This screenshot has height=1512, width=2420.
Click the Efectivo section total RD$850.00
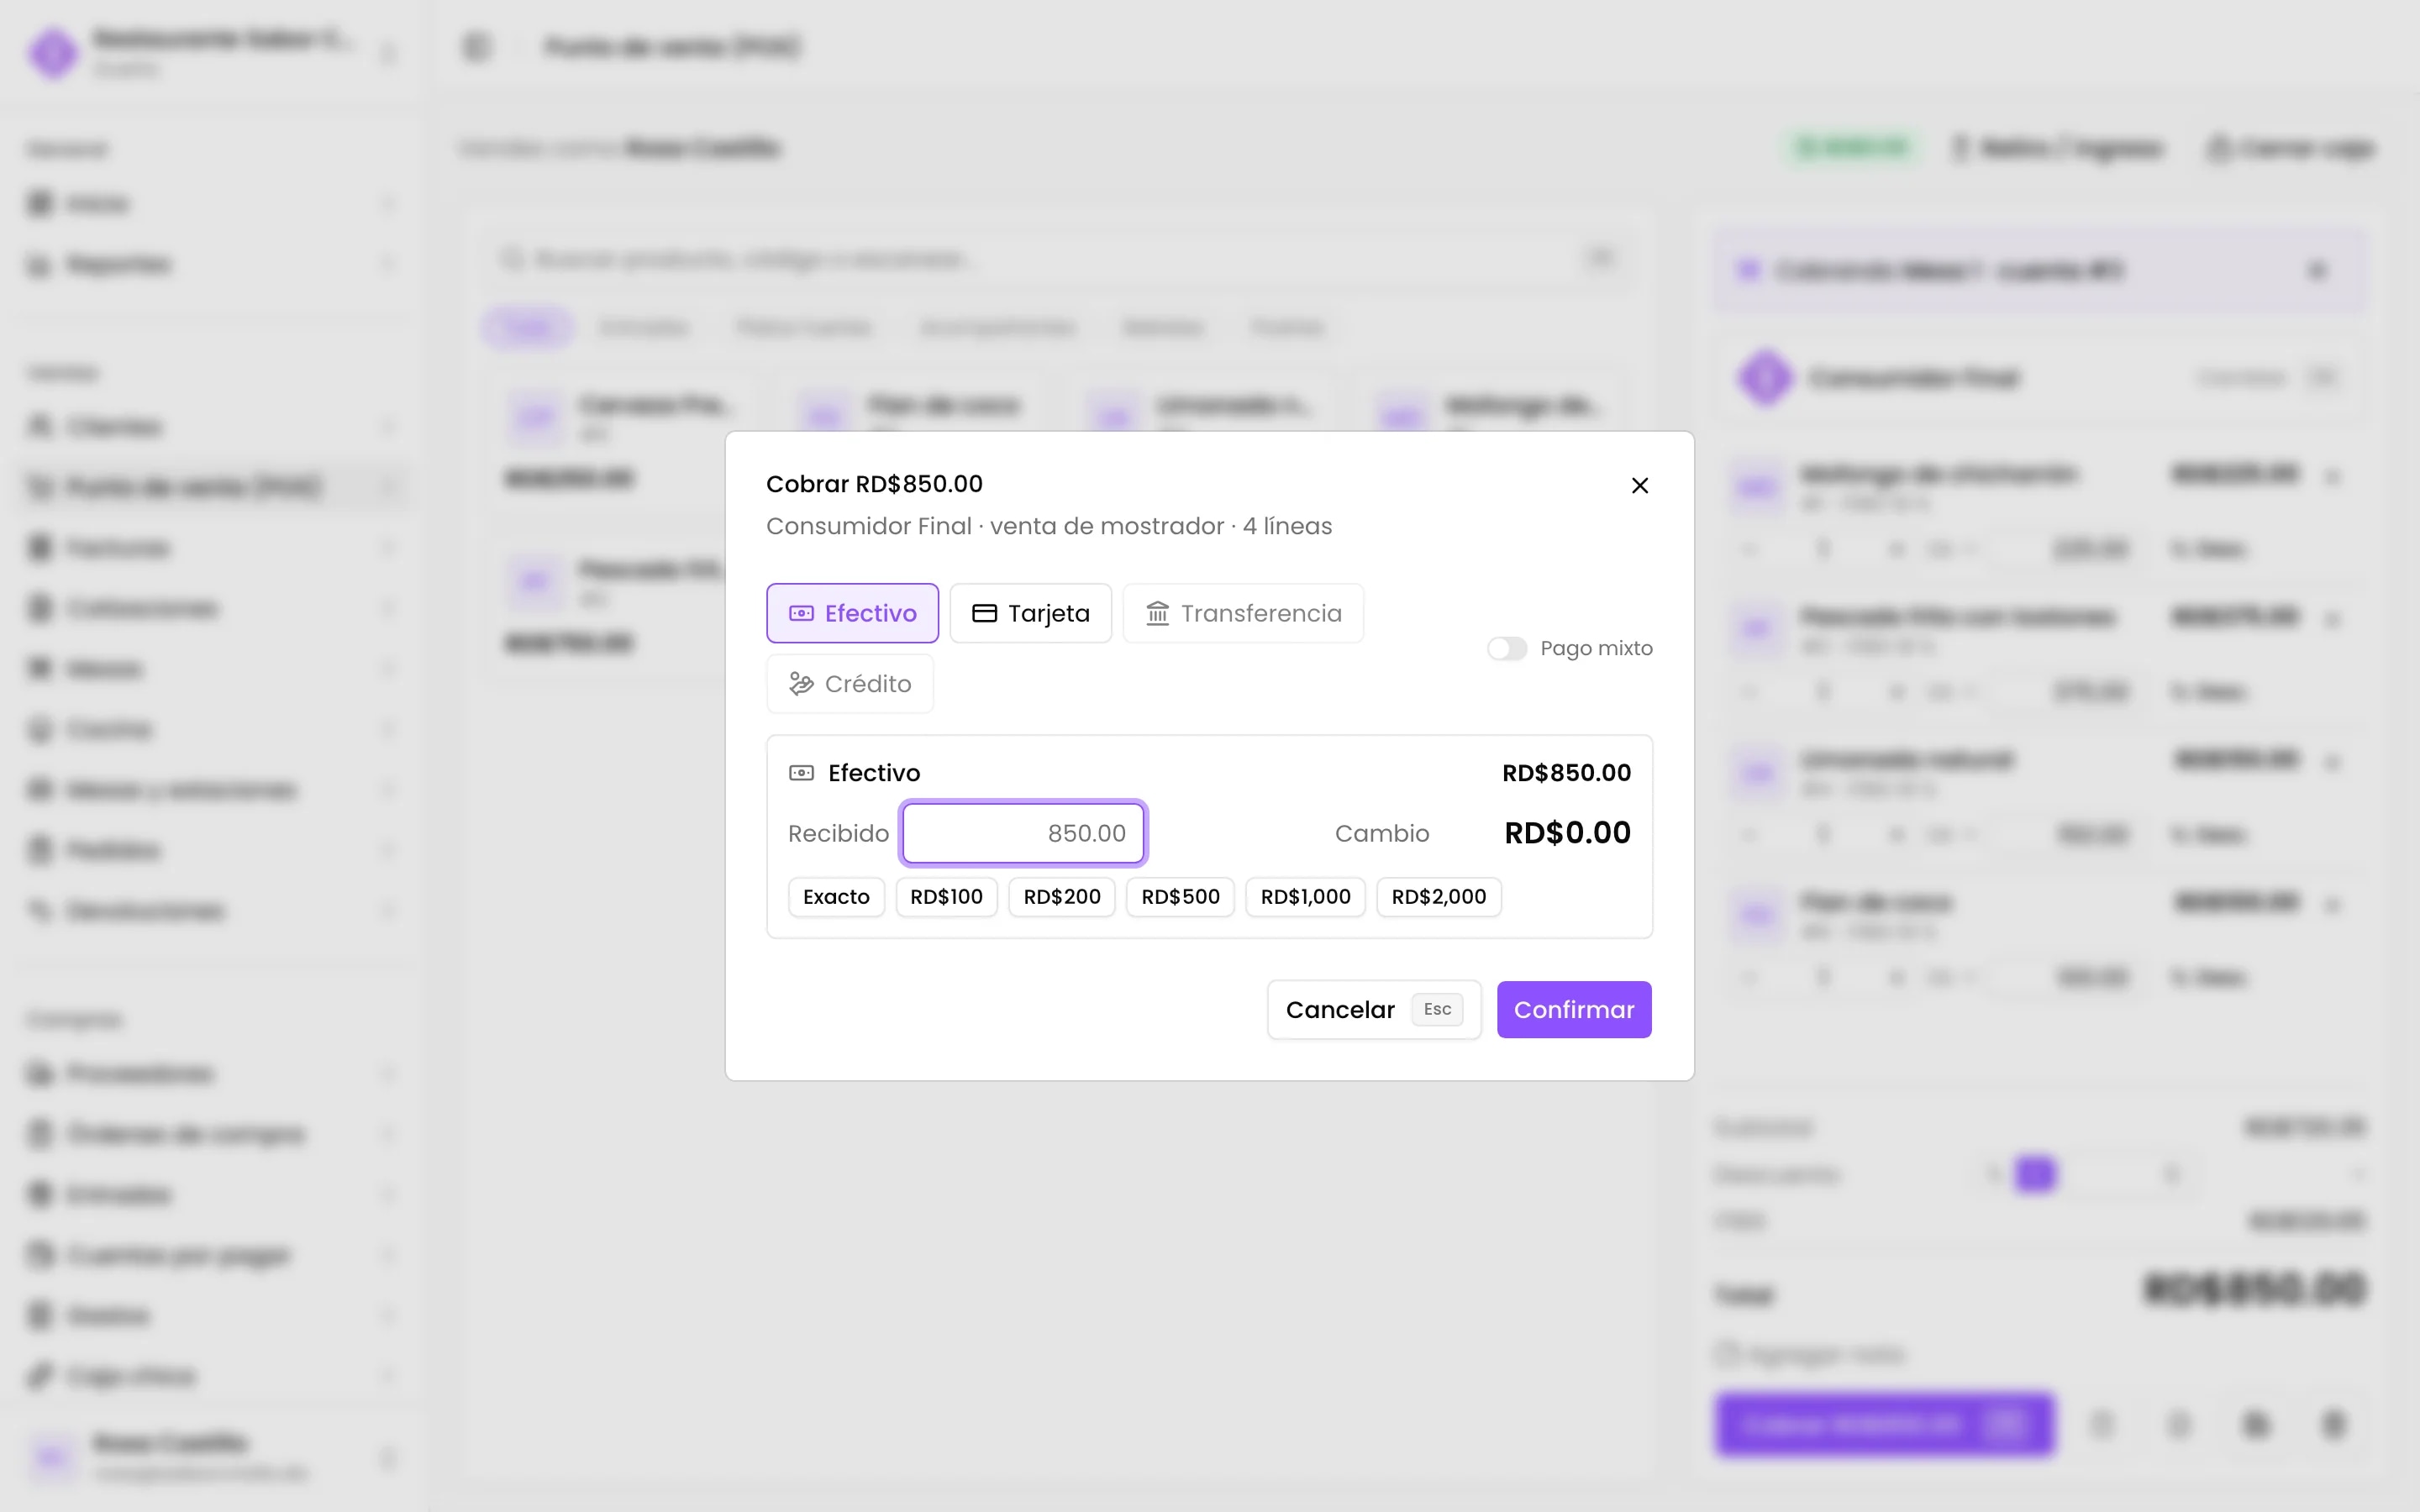(x=1566, y=773)
